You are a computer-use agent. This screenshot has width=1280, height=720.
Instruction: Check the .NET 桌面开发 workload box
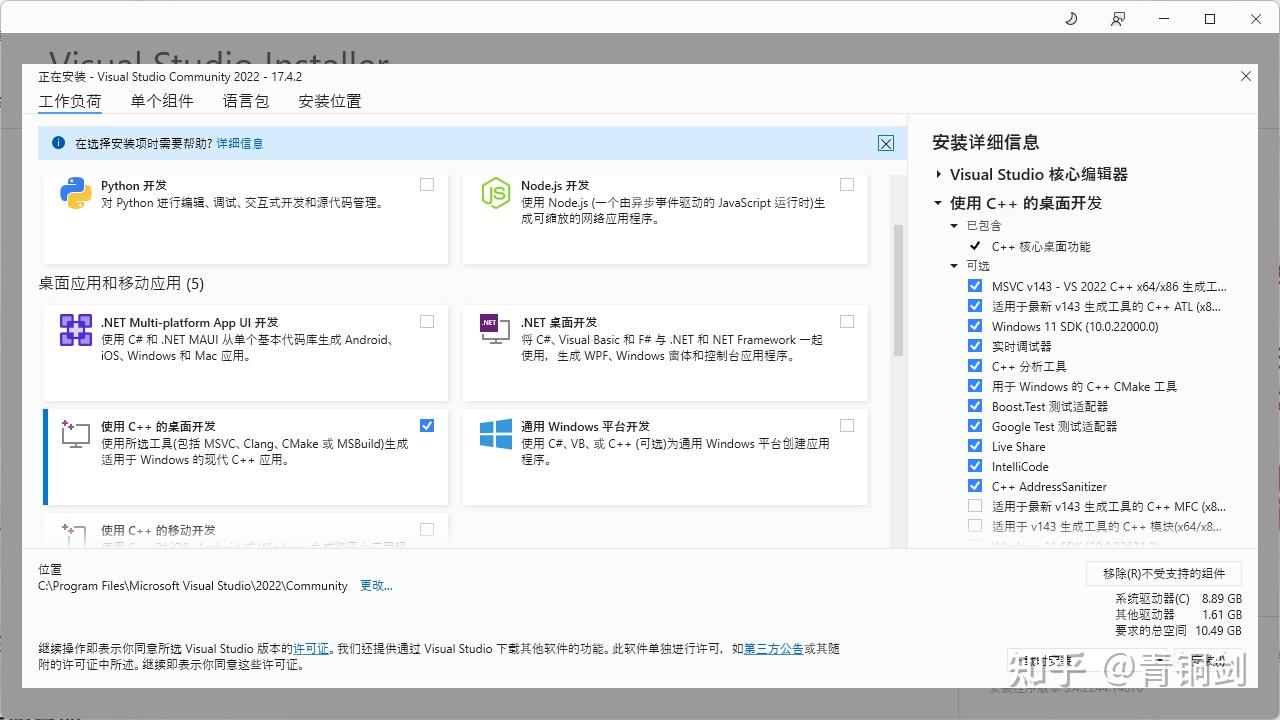click(847, 321)
